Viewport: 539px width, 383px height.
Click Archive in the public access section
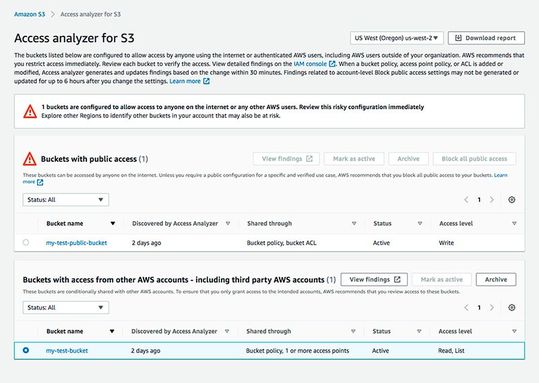(408, 159)
